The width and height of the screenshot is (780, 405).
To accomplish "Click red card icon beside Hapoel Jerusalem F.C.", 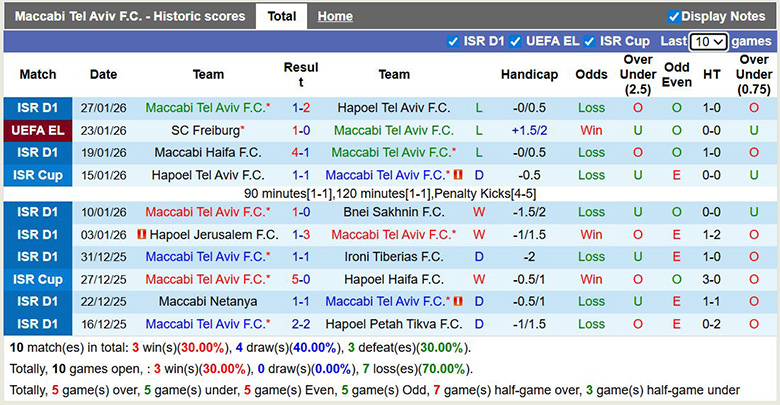I will pyautogui.click(x=142, y=234).
